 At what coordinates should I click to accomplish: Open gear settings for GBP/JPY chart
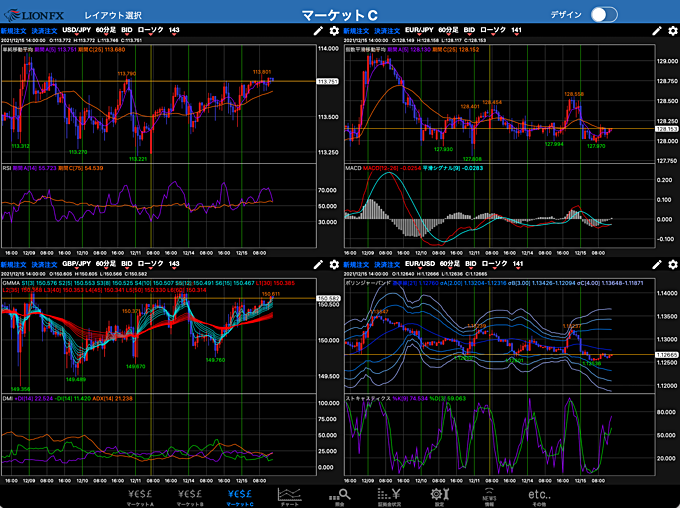(333, 265)
